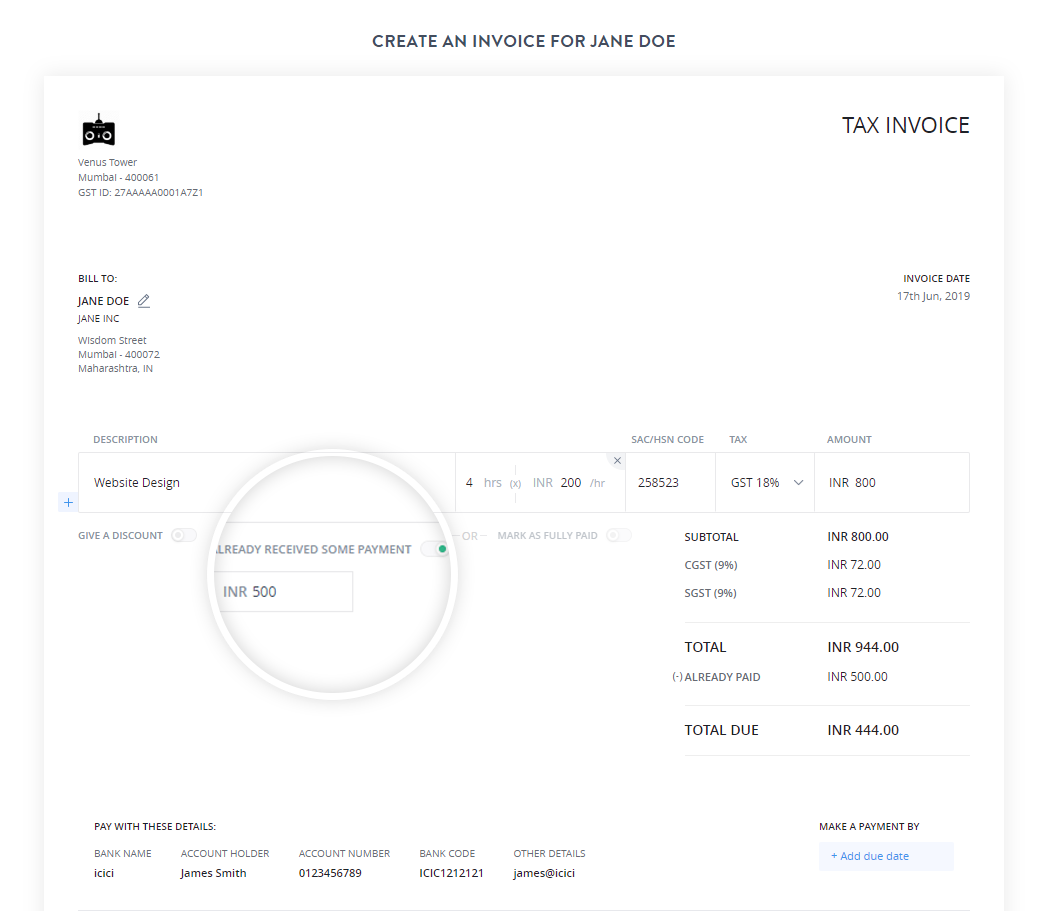Remove the Website Design line item
The image size is (1045, 911).
click(617, 461)
